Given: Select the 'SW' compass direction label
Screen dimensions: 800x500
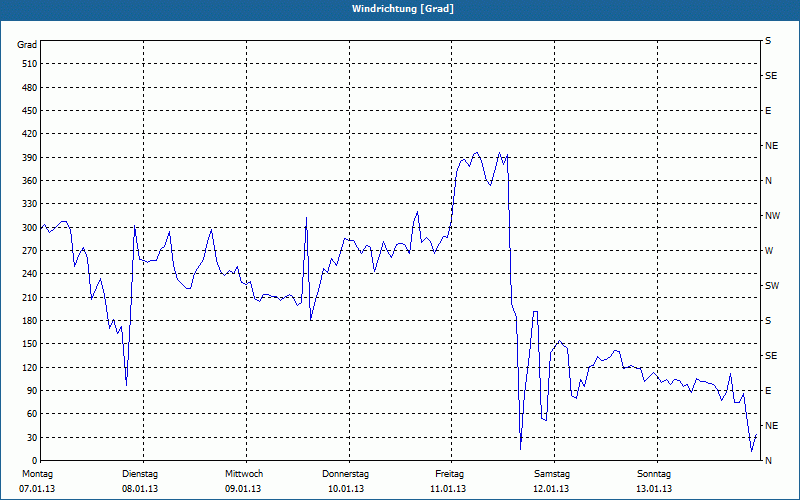Looking at the screenshot, I should click(772, 286).
